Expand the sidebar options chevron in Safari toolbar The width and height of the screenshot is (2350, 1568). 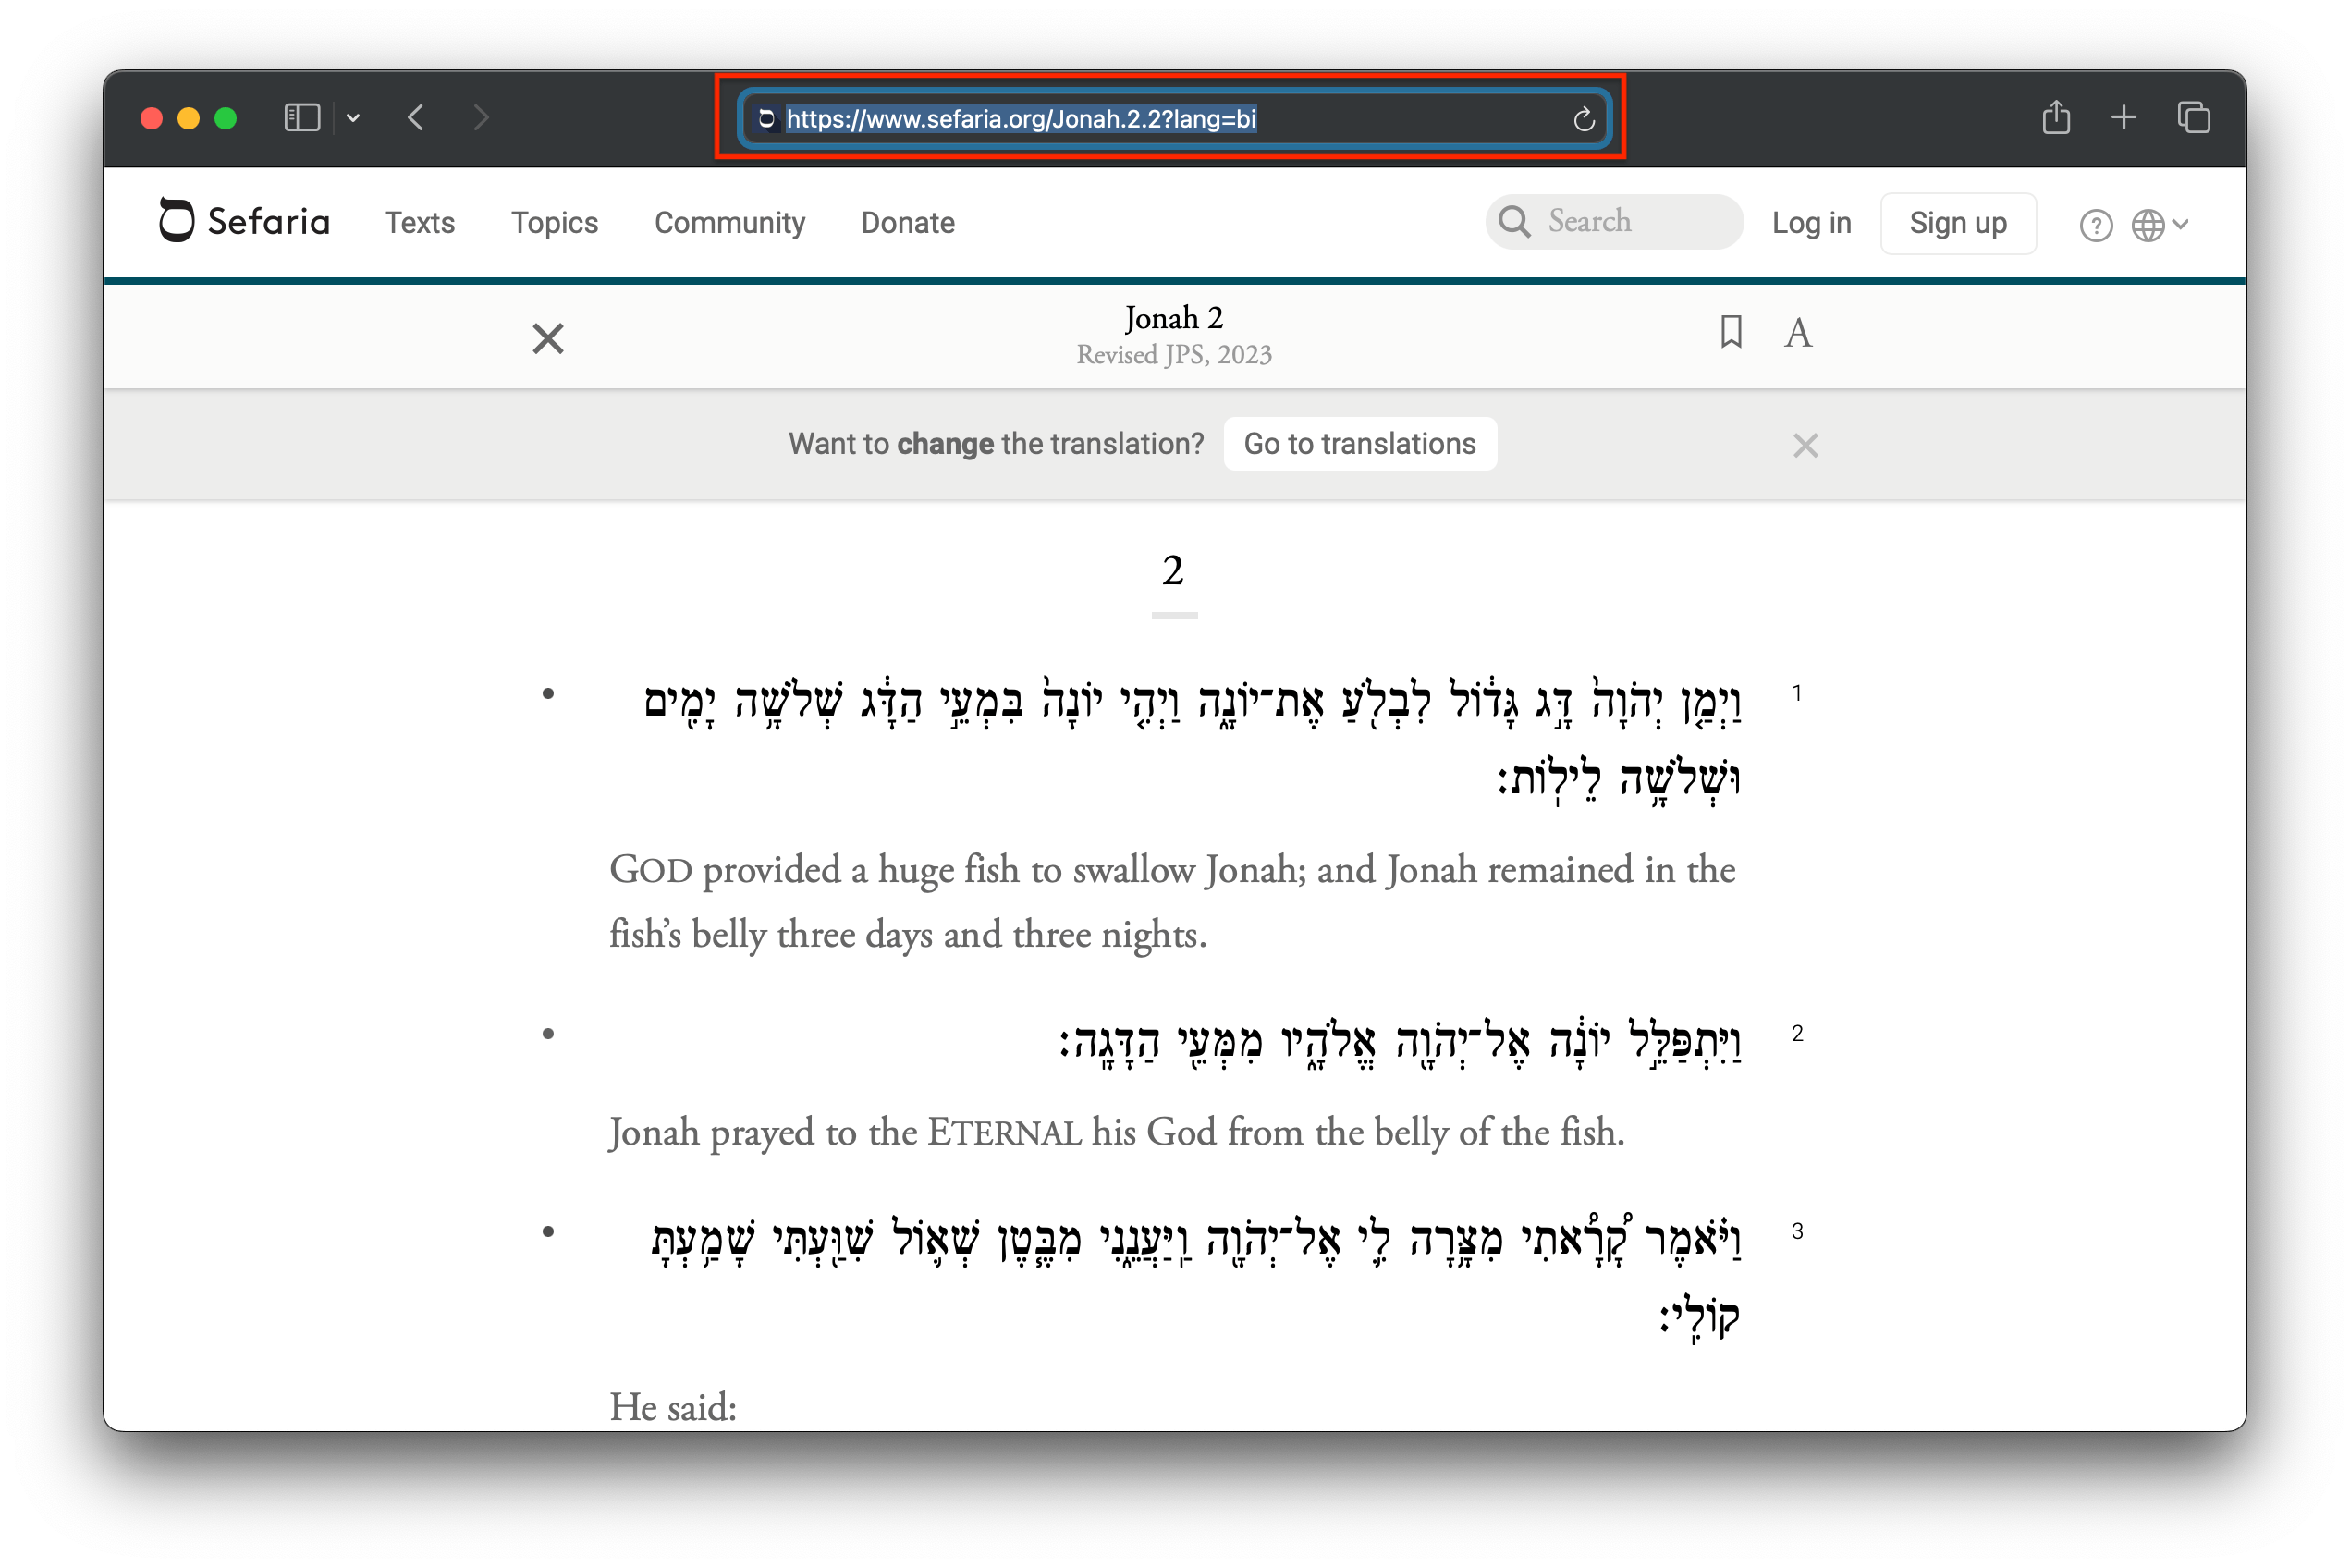[x=353, y=118]
